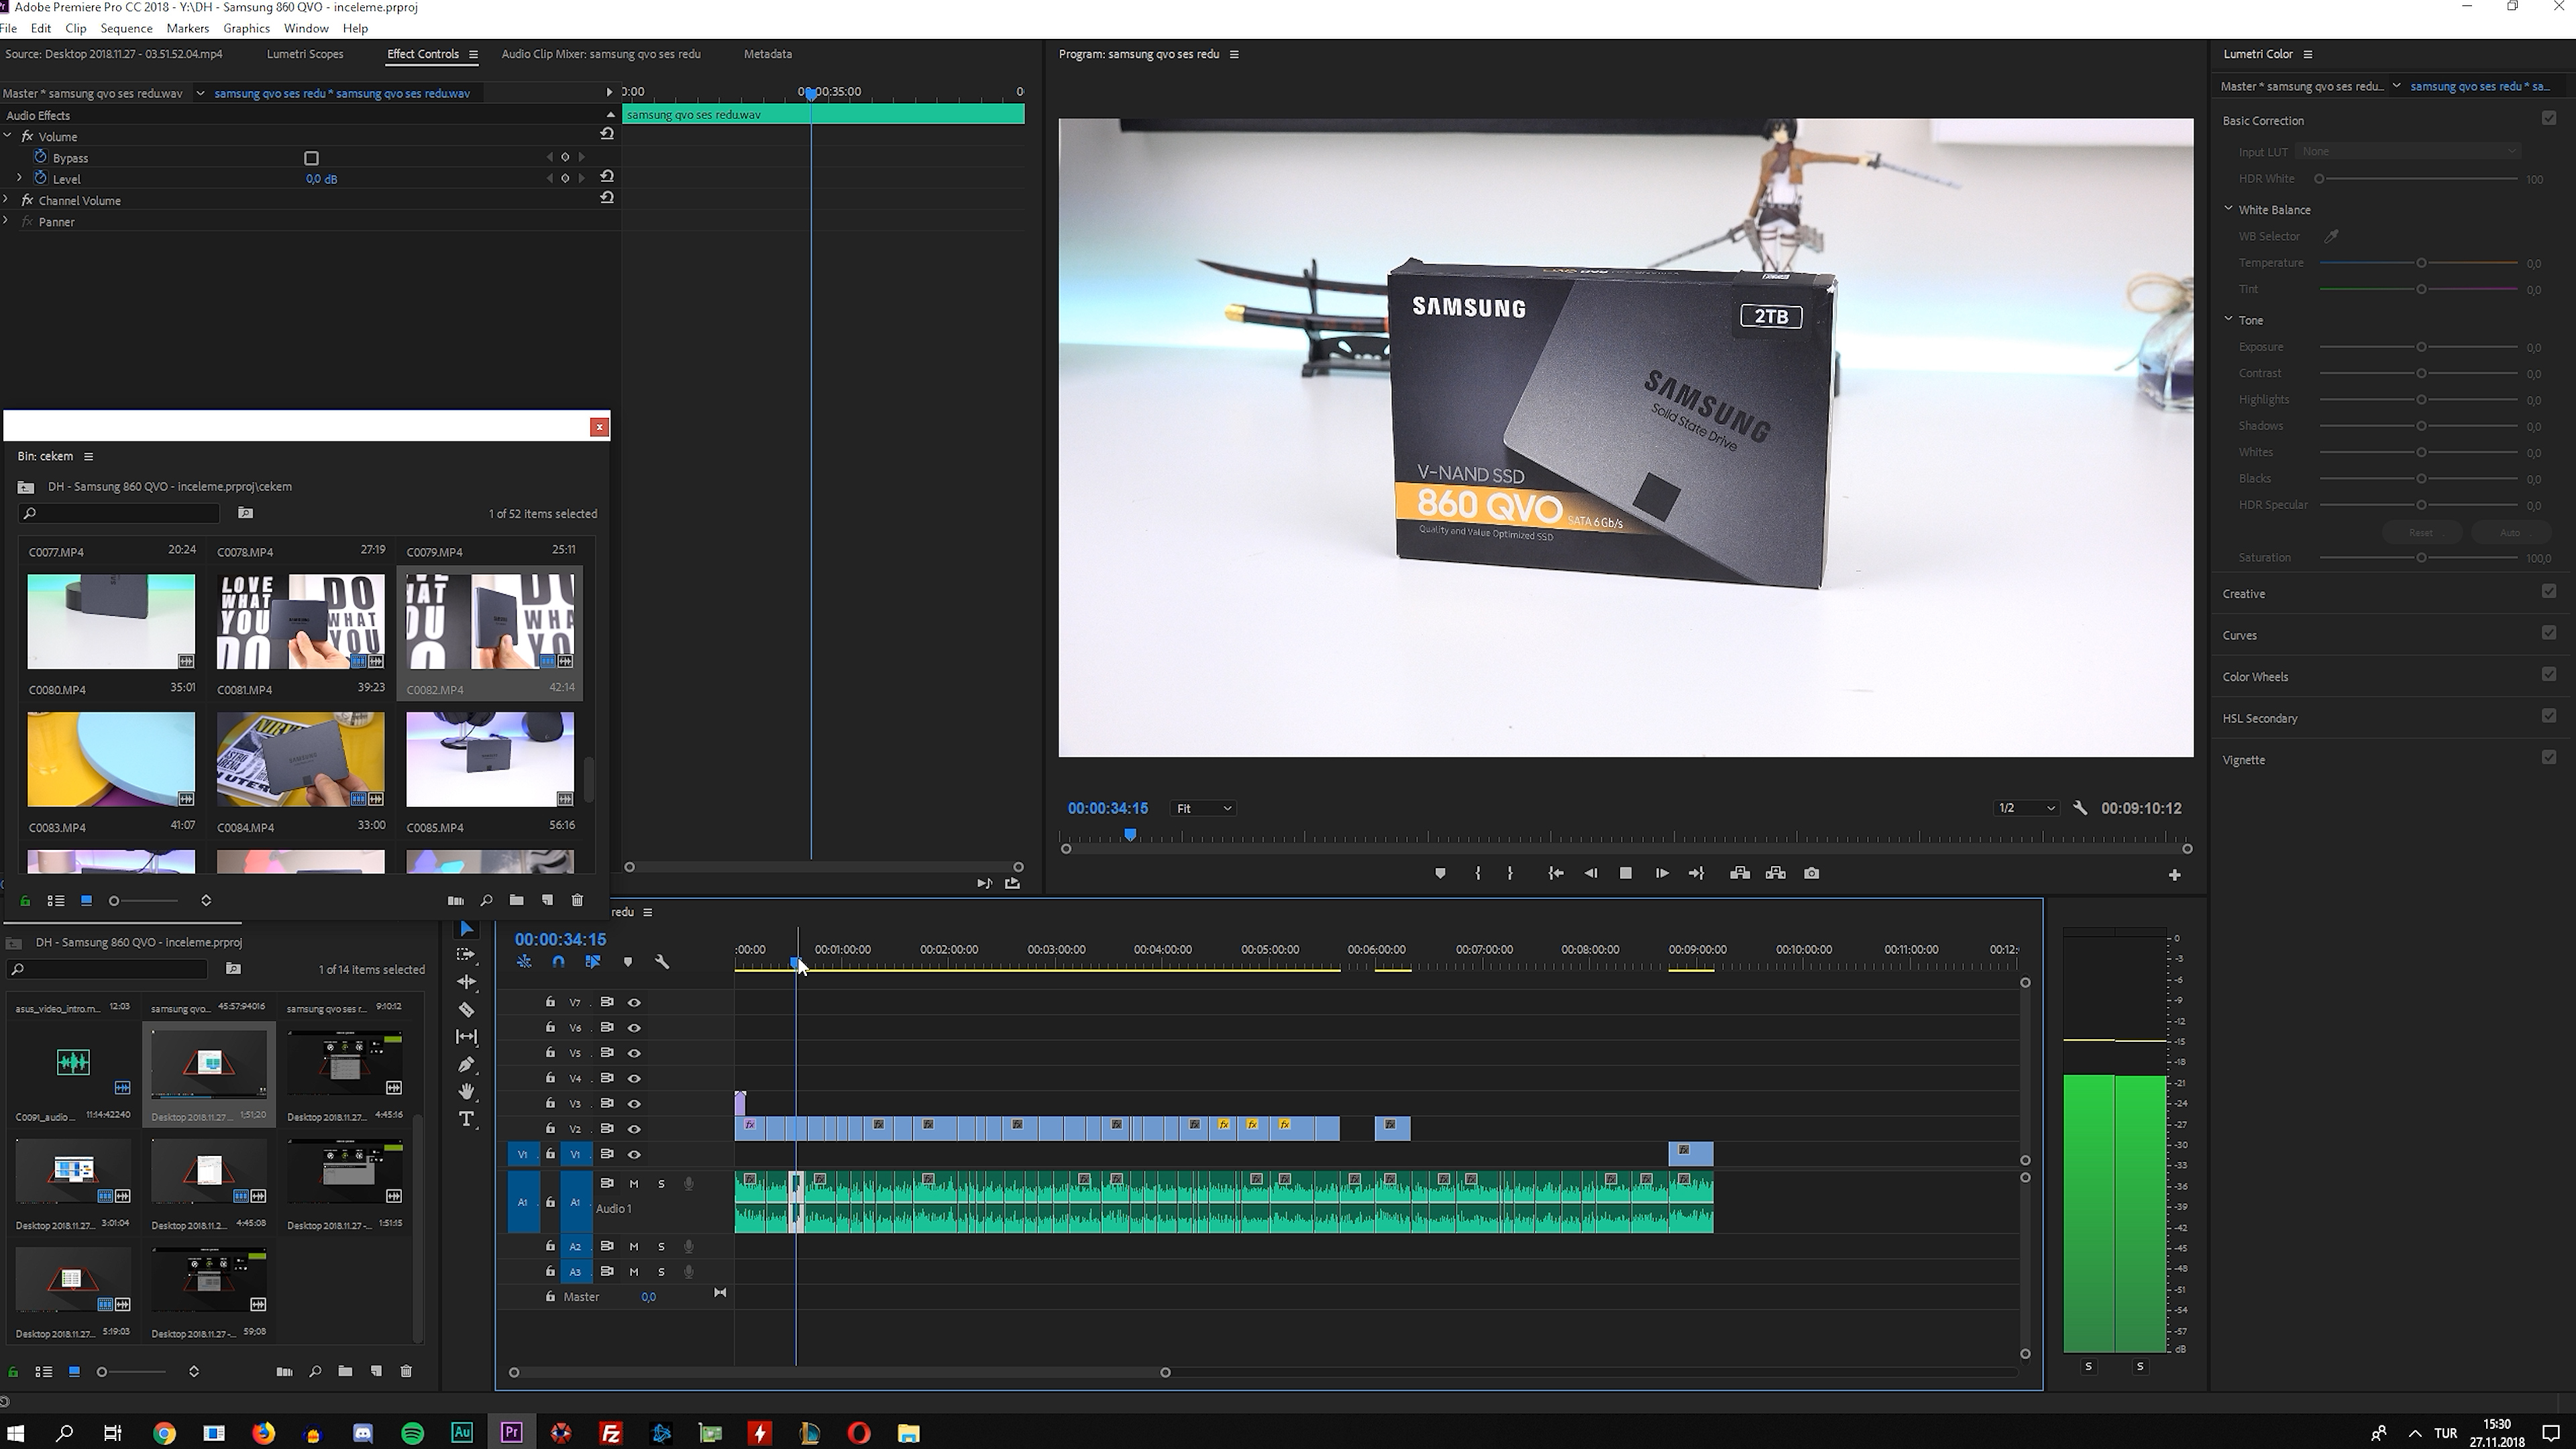Viewport: 2576px width, 1449px height.
Task: Toggle Level animation stopwatch
Action: pos(40,178)
